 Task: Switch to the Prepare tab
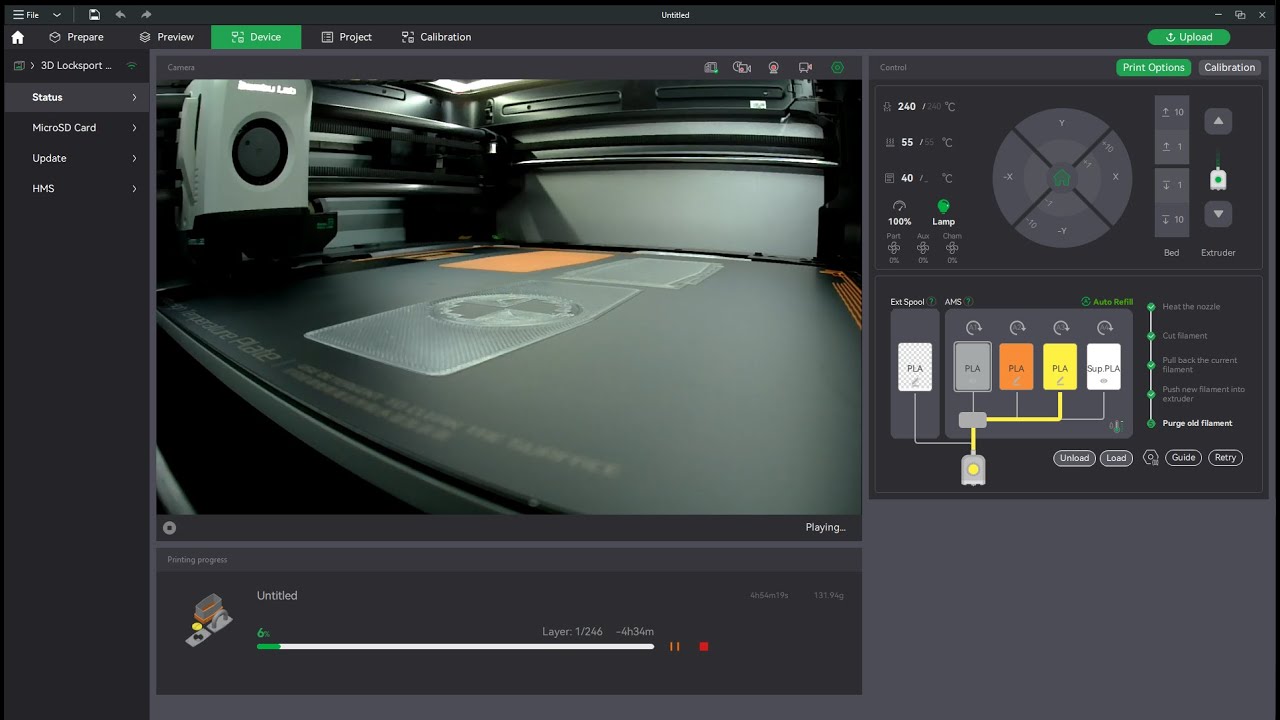(76, 37)
